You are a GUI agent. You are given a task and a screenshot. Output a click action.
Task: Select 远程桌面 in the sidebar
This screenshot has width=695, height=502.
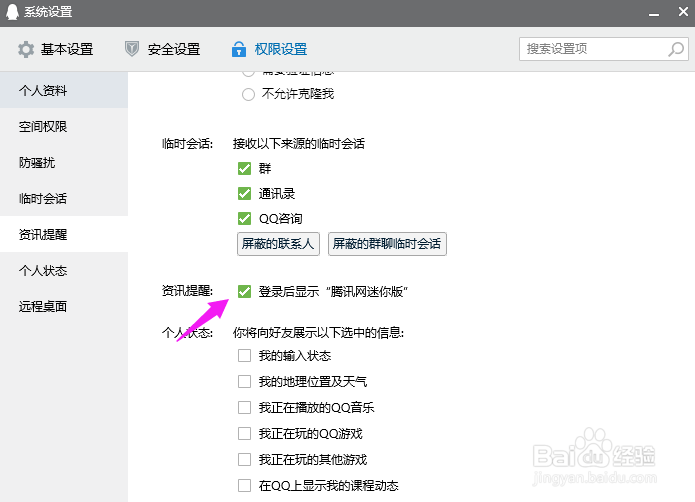coord(64,306)
